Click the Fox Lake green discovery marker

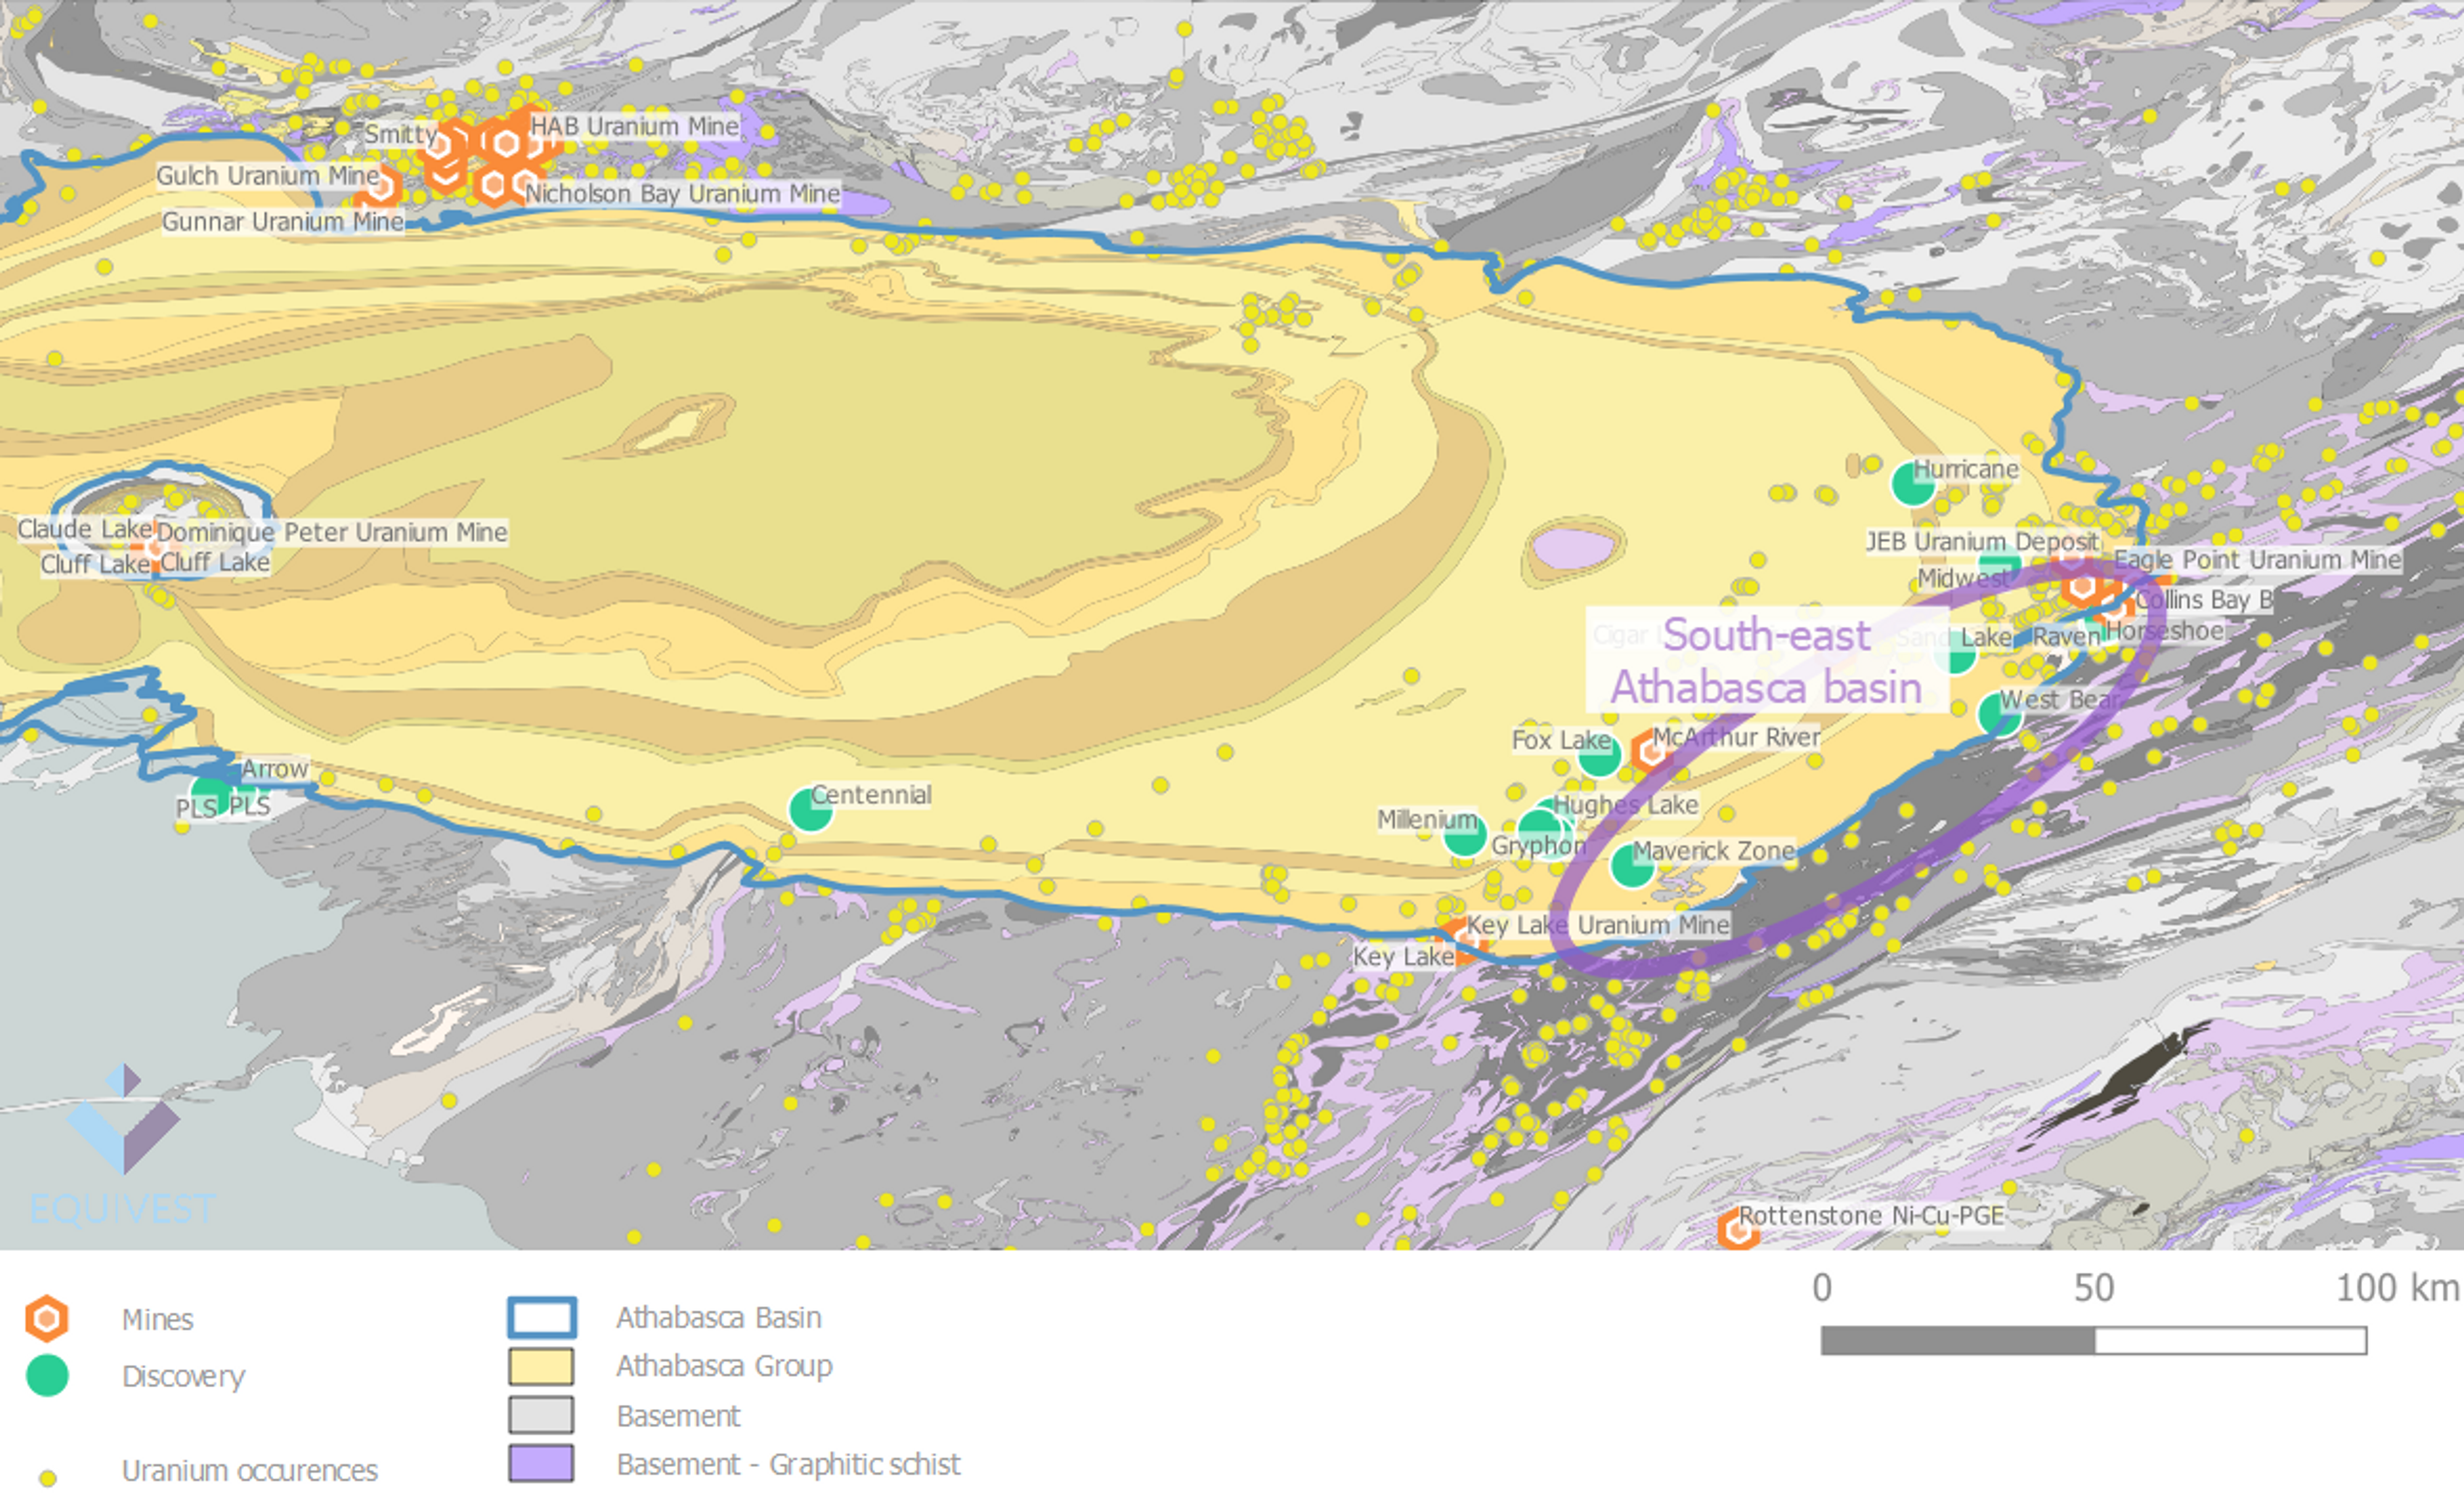tap(1599, 755)
